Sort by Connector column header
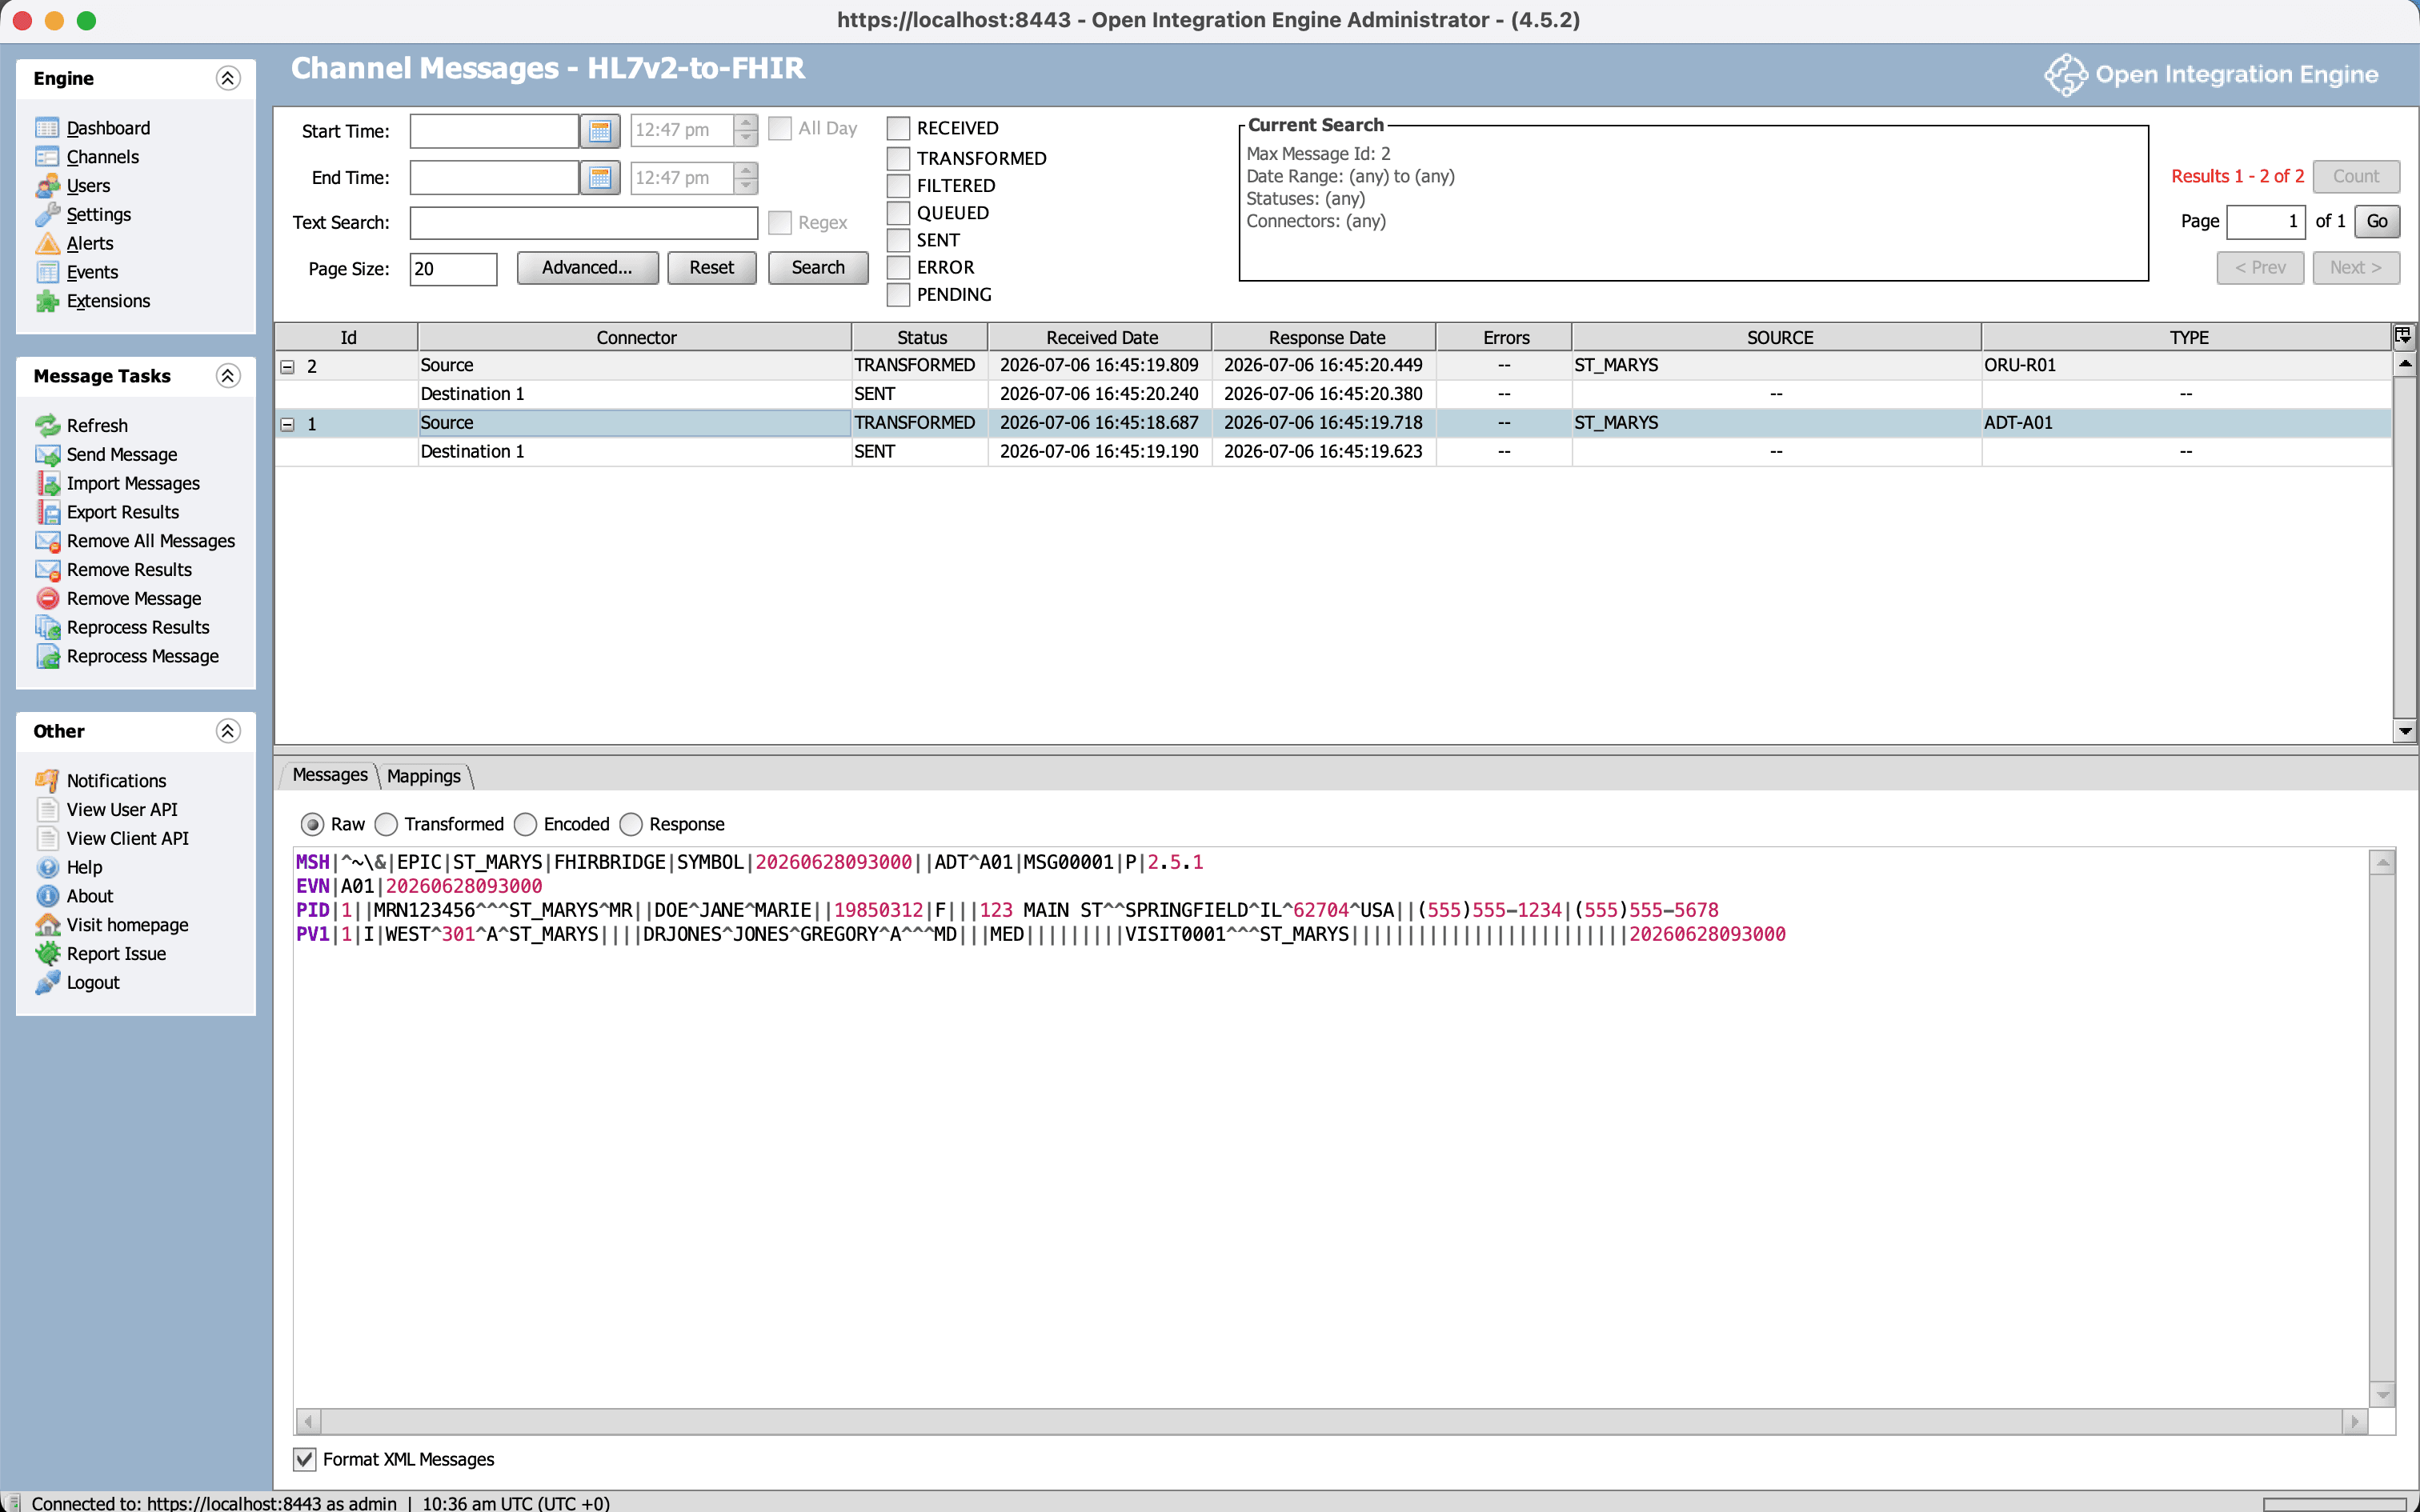 pyautogui.click(x=635, y=337)
